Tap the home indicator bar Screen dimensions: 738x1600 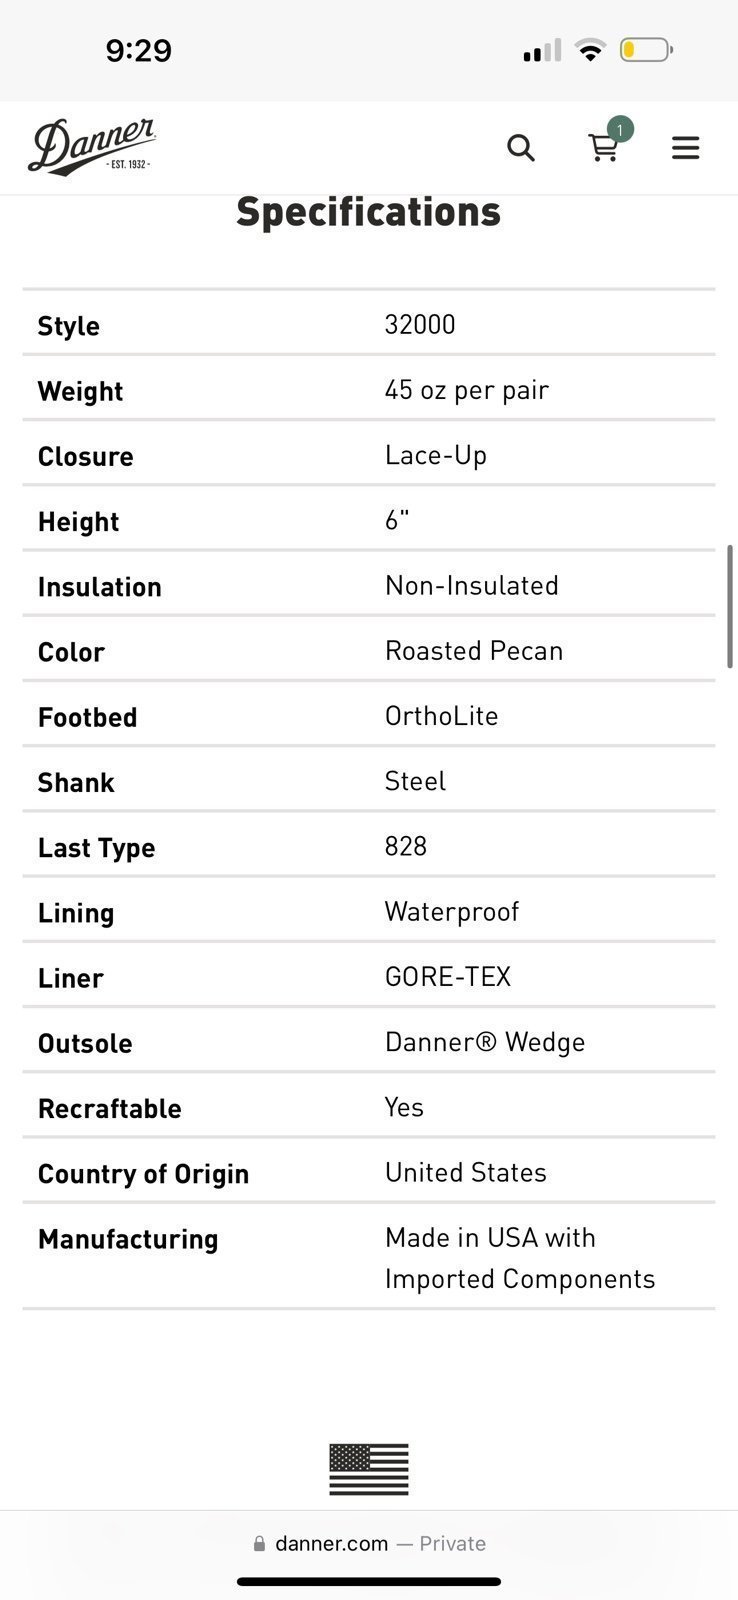369,1582
